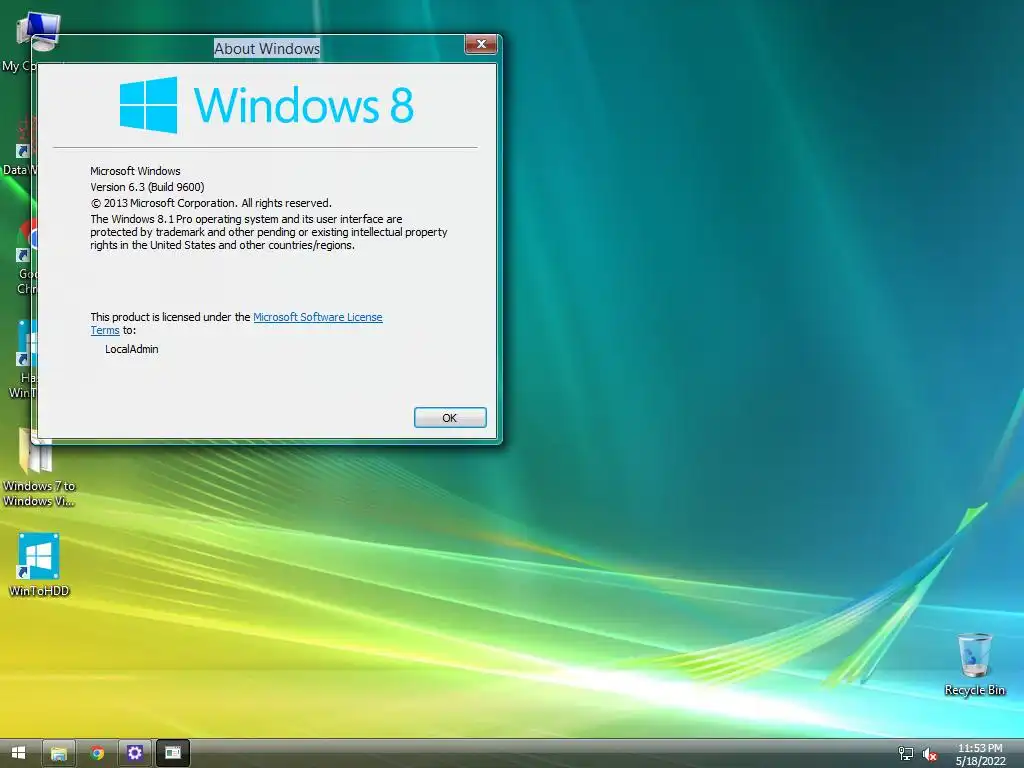
Task: Launch Google Chrome from the taskbar
Action: pos(97,753)
